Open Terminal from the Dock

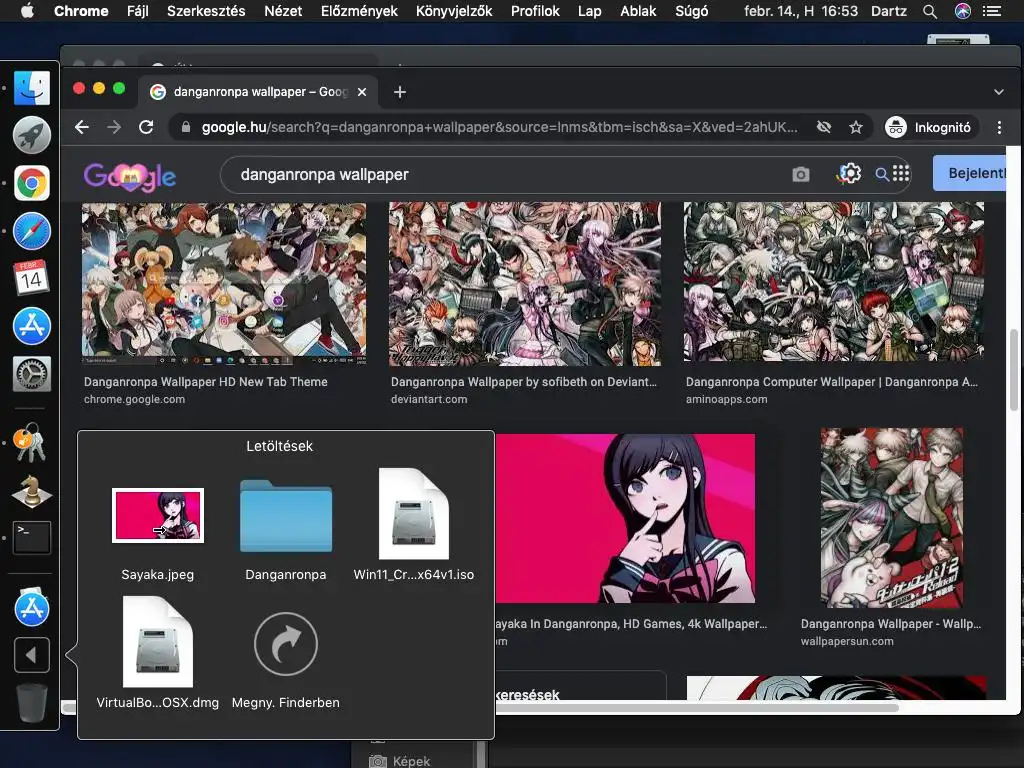(x=31, y=537)
